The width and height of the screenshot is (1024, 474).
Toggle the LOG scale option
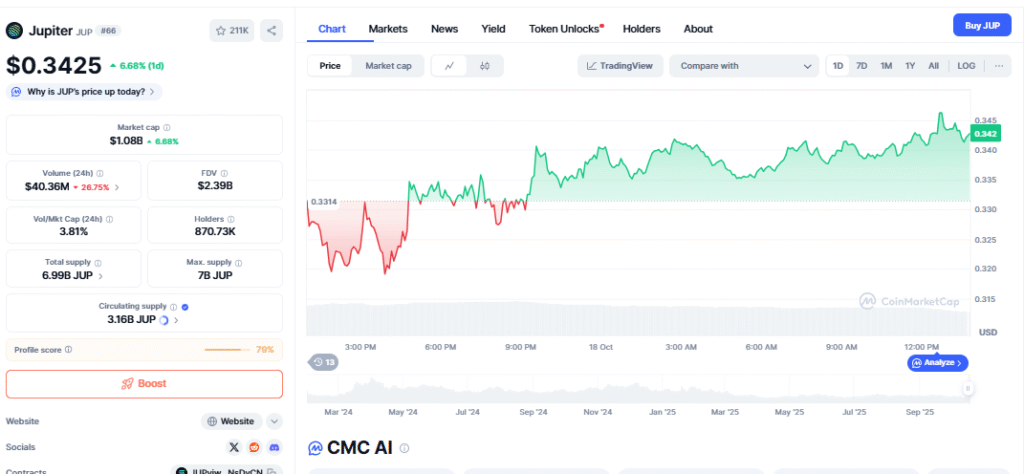pyautogui.click(x=966, y=66)
